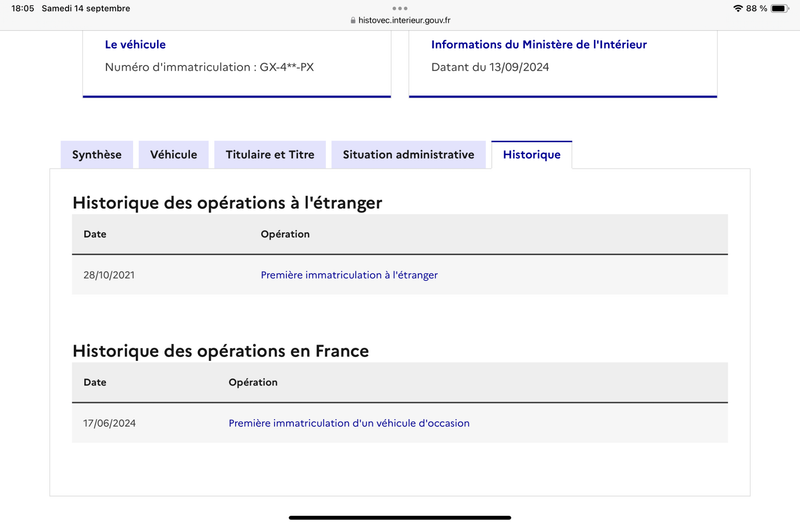This screenshot has width=800, height=525.
Task: Click the Date header in the France table
Action: [95, 382]
